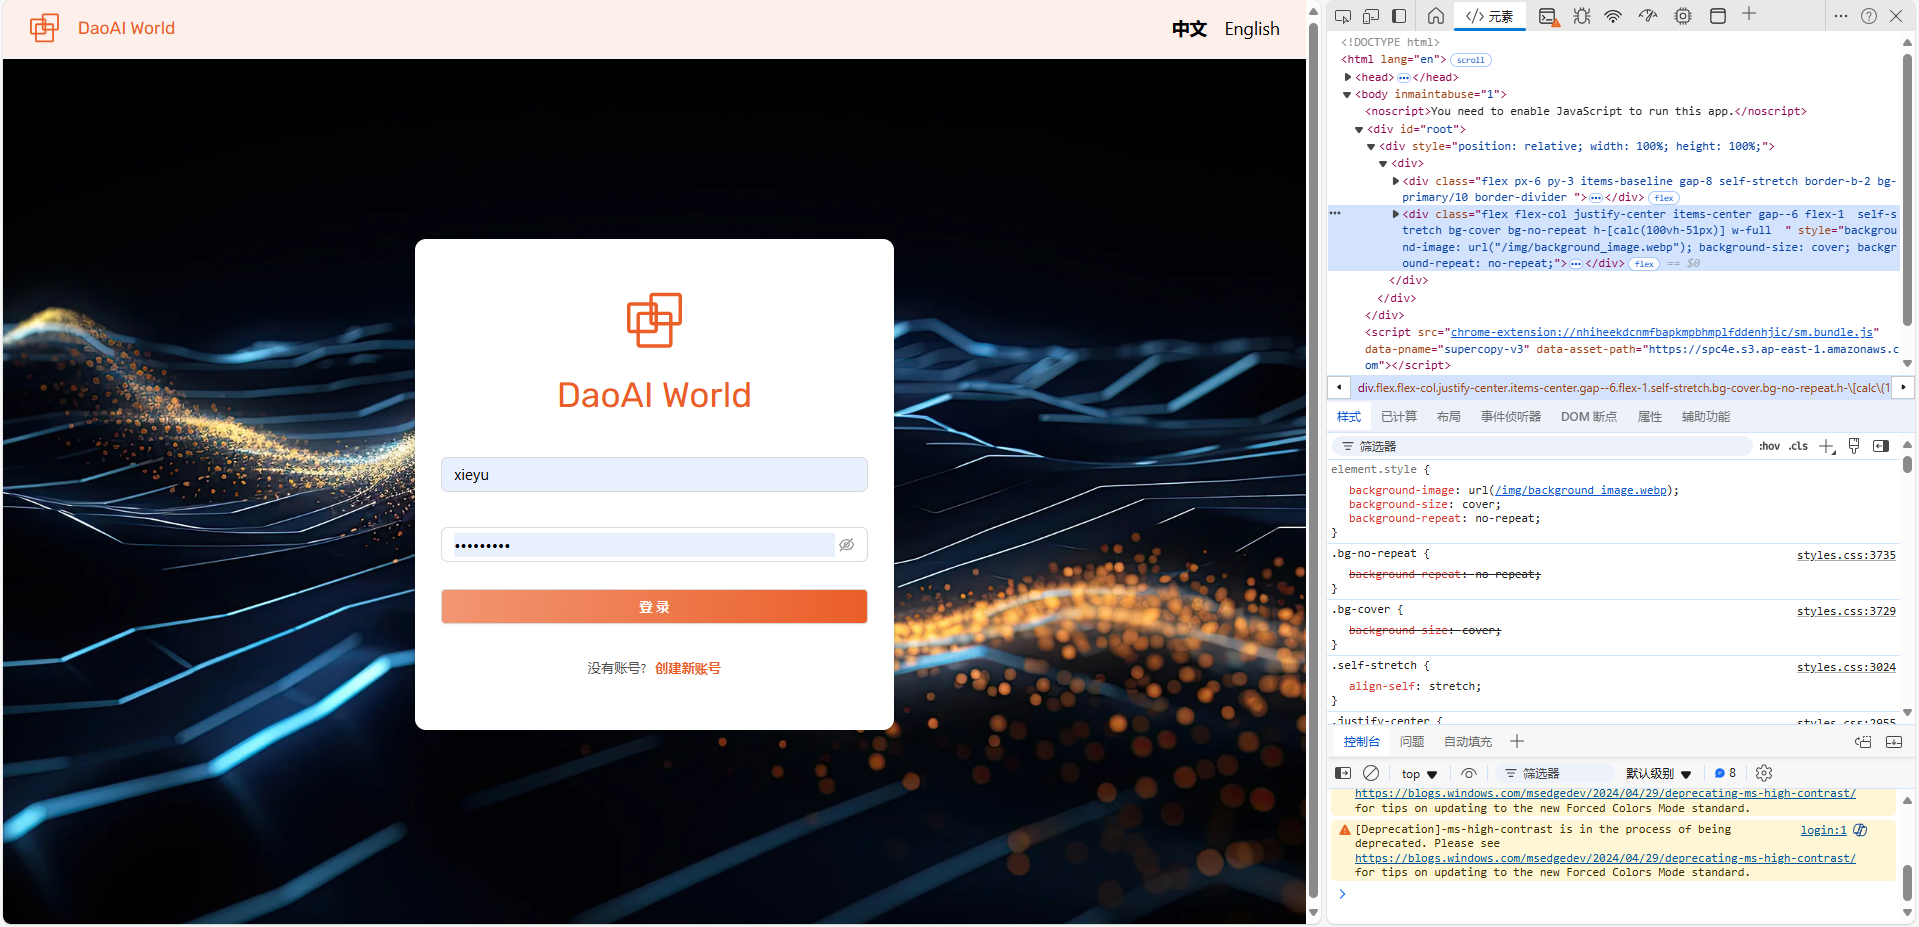Switch to the 问题 drawer tab
This screenshot has width=1919, height=927.
click(1411, 742)
